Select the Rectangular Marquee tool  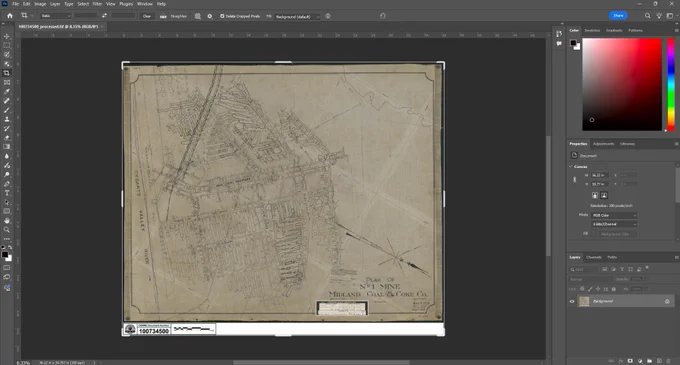click(7, 46)
